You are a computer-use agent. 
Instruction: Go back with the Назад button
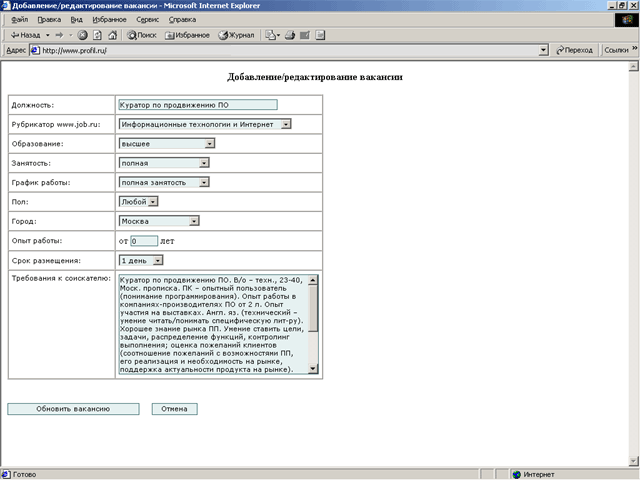pos(25,35)
